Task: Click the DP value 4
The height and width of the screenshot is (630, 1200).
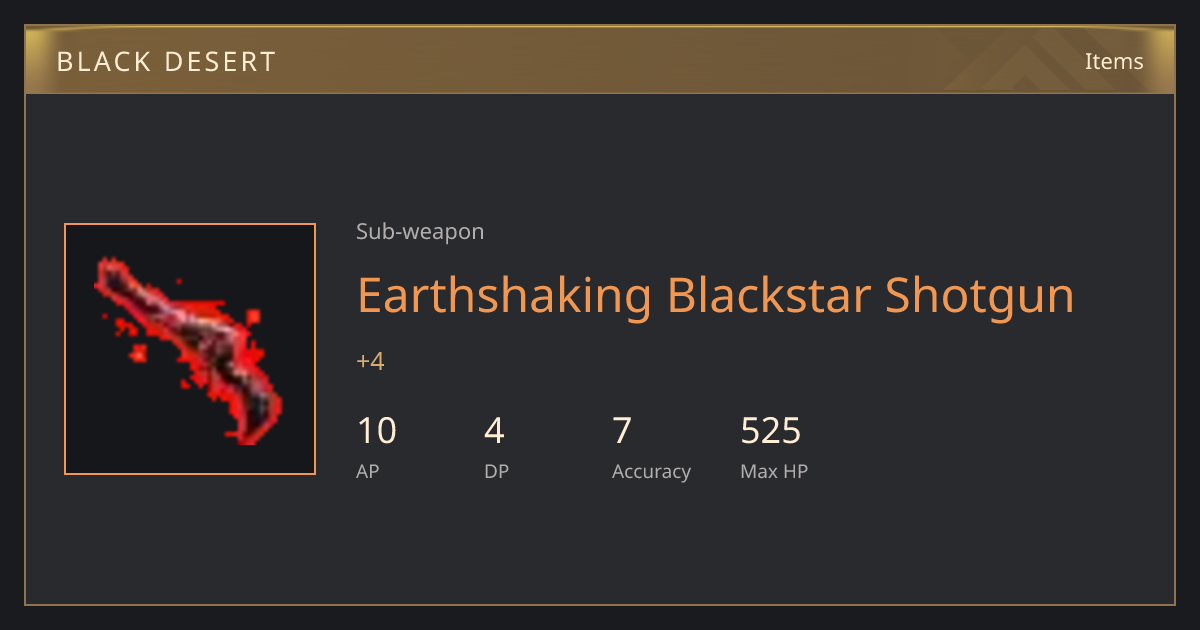Action: click(494, 431)
